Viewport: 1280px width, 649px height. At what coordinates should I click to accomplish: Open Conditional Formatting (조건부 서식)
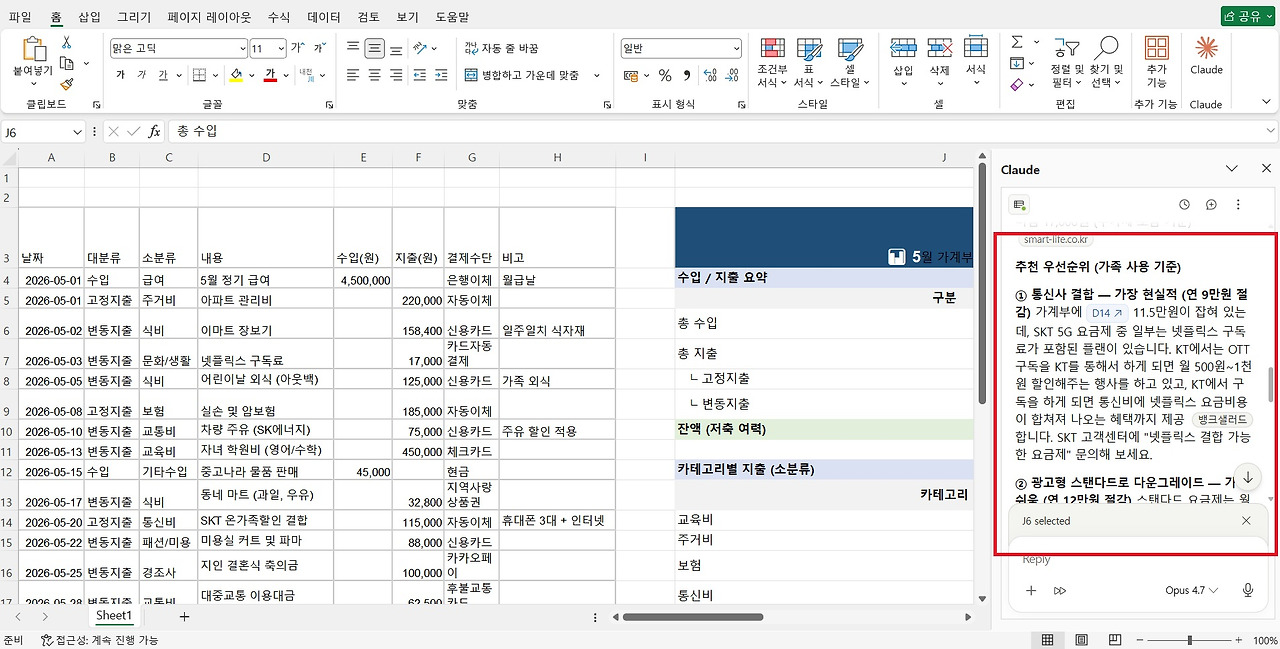(772, 63)
